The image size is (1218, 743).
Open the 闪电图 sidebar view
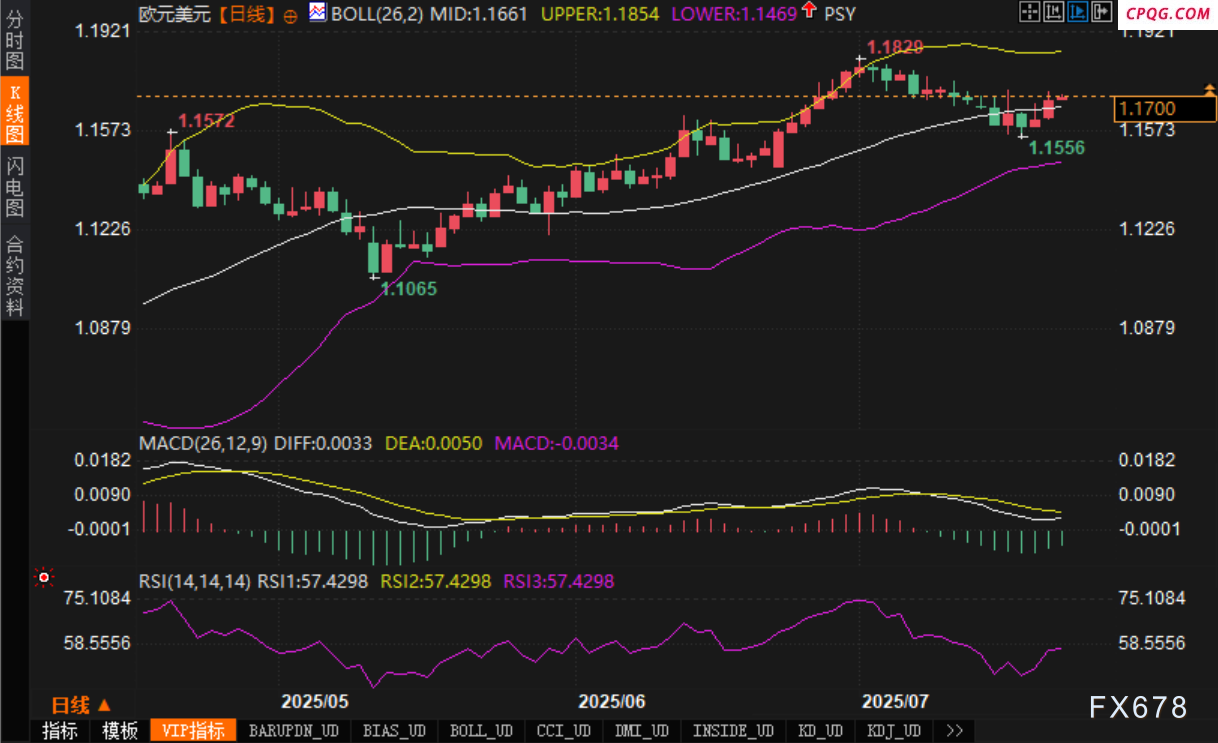pos(15,187)
